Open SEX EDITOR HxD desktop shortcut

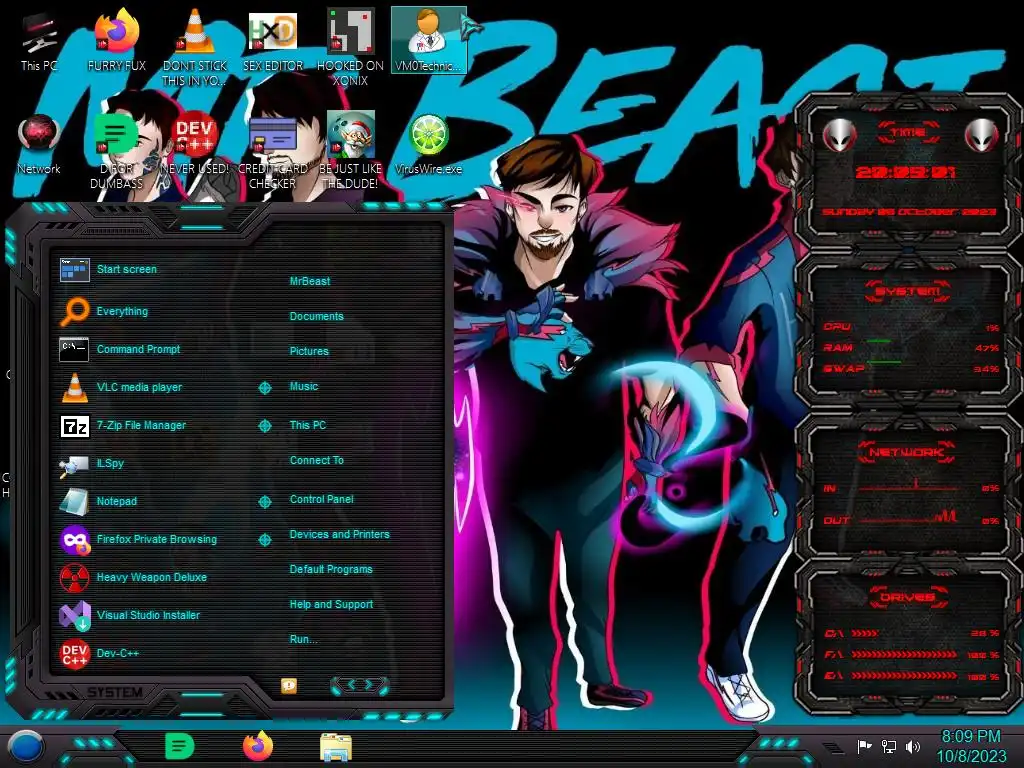(x=272, y=43)
